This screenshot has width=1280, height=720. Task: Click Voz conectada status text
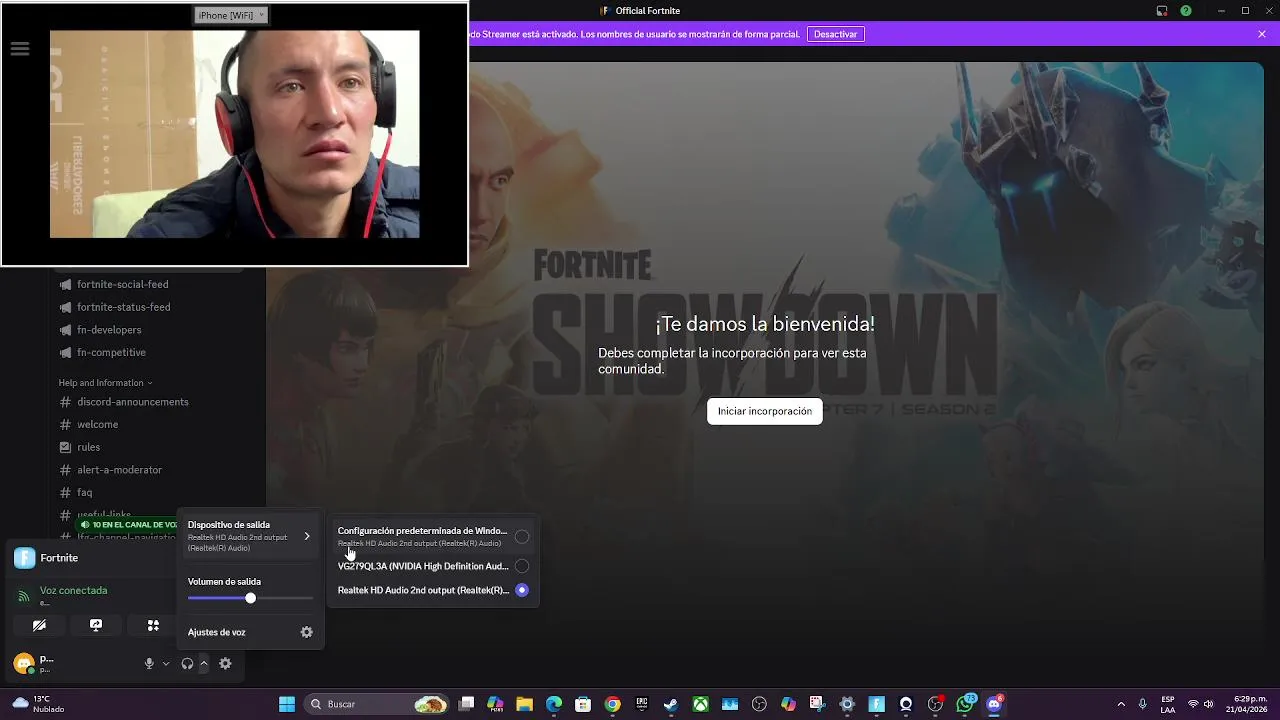tap(73, 591)
